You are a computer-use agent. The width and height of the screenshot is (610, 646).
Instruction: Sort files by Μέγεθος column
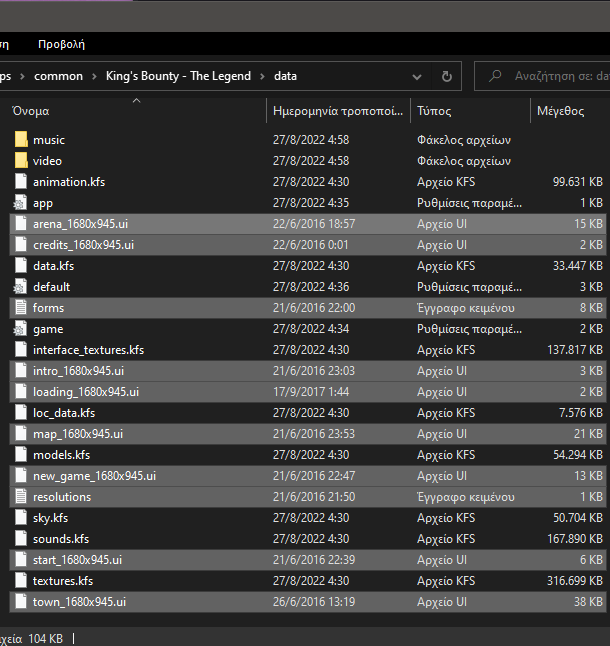click(561, 111)
